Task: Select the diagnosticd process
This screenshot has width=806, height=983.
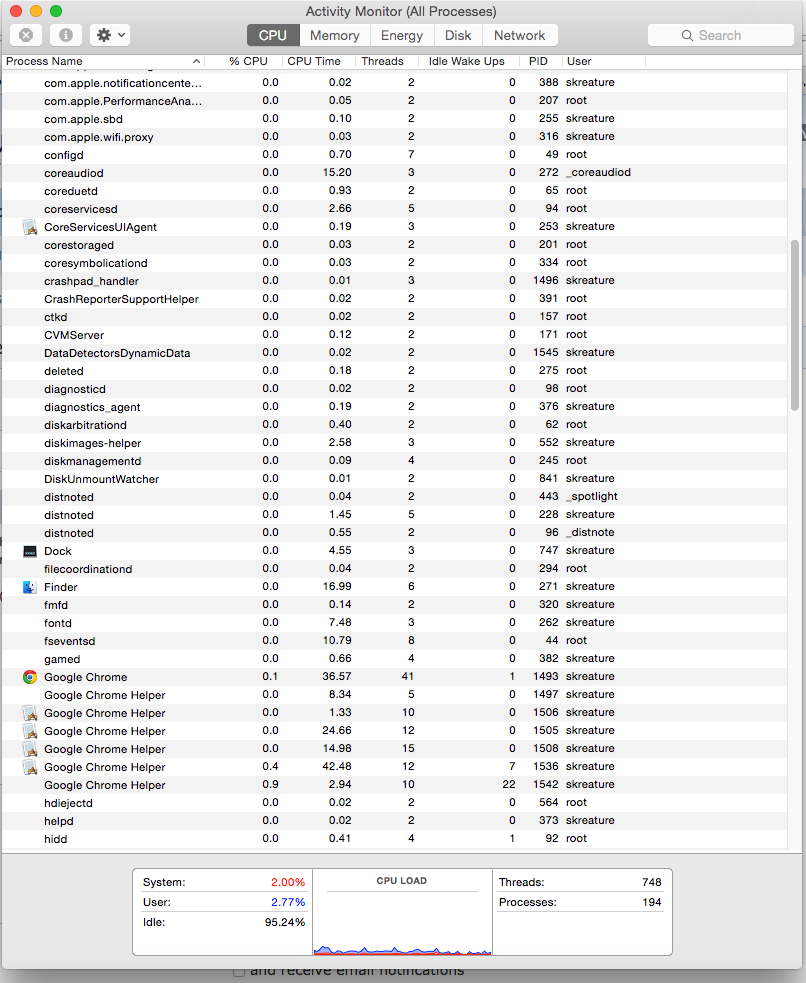Action: (x=395, y=389)
